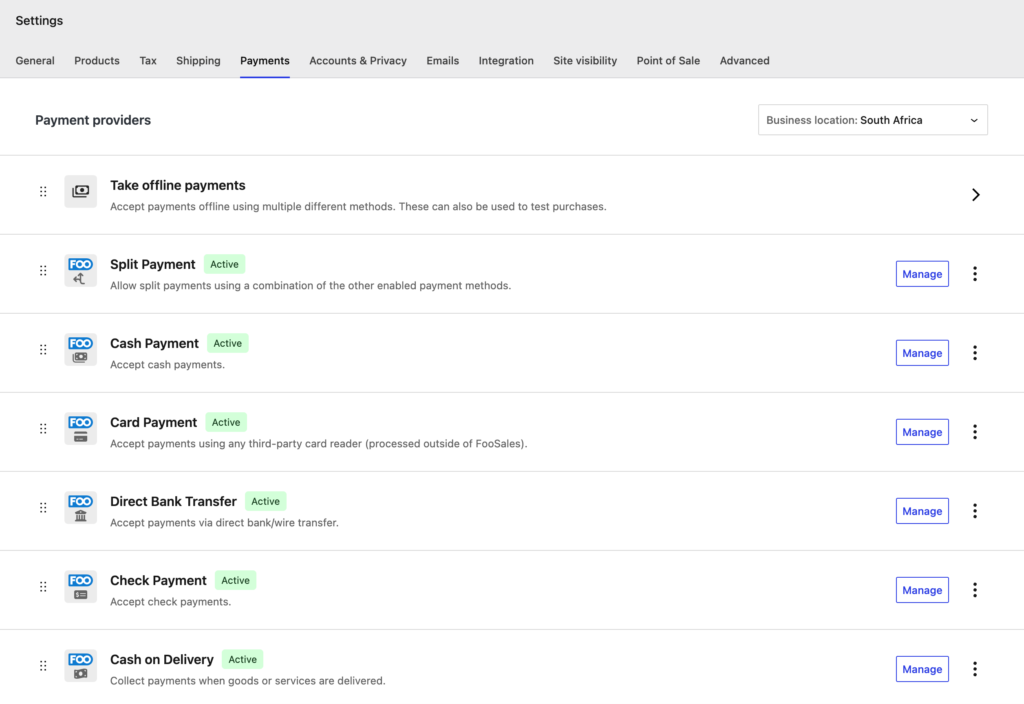The image size is (1024, 704).
Task: Click the Active badge next to Split Payment
Action: [x=224, y=264]
